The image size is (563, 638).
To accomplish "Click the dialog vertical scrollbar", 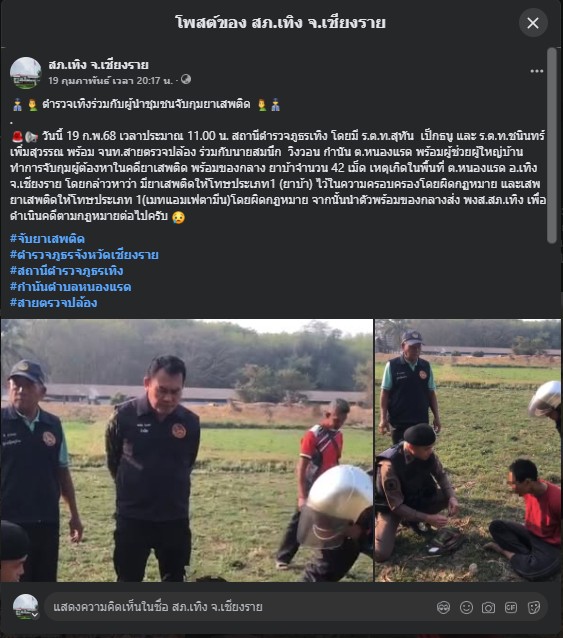I will (x=552, y=146).
